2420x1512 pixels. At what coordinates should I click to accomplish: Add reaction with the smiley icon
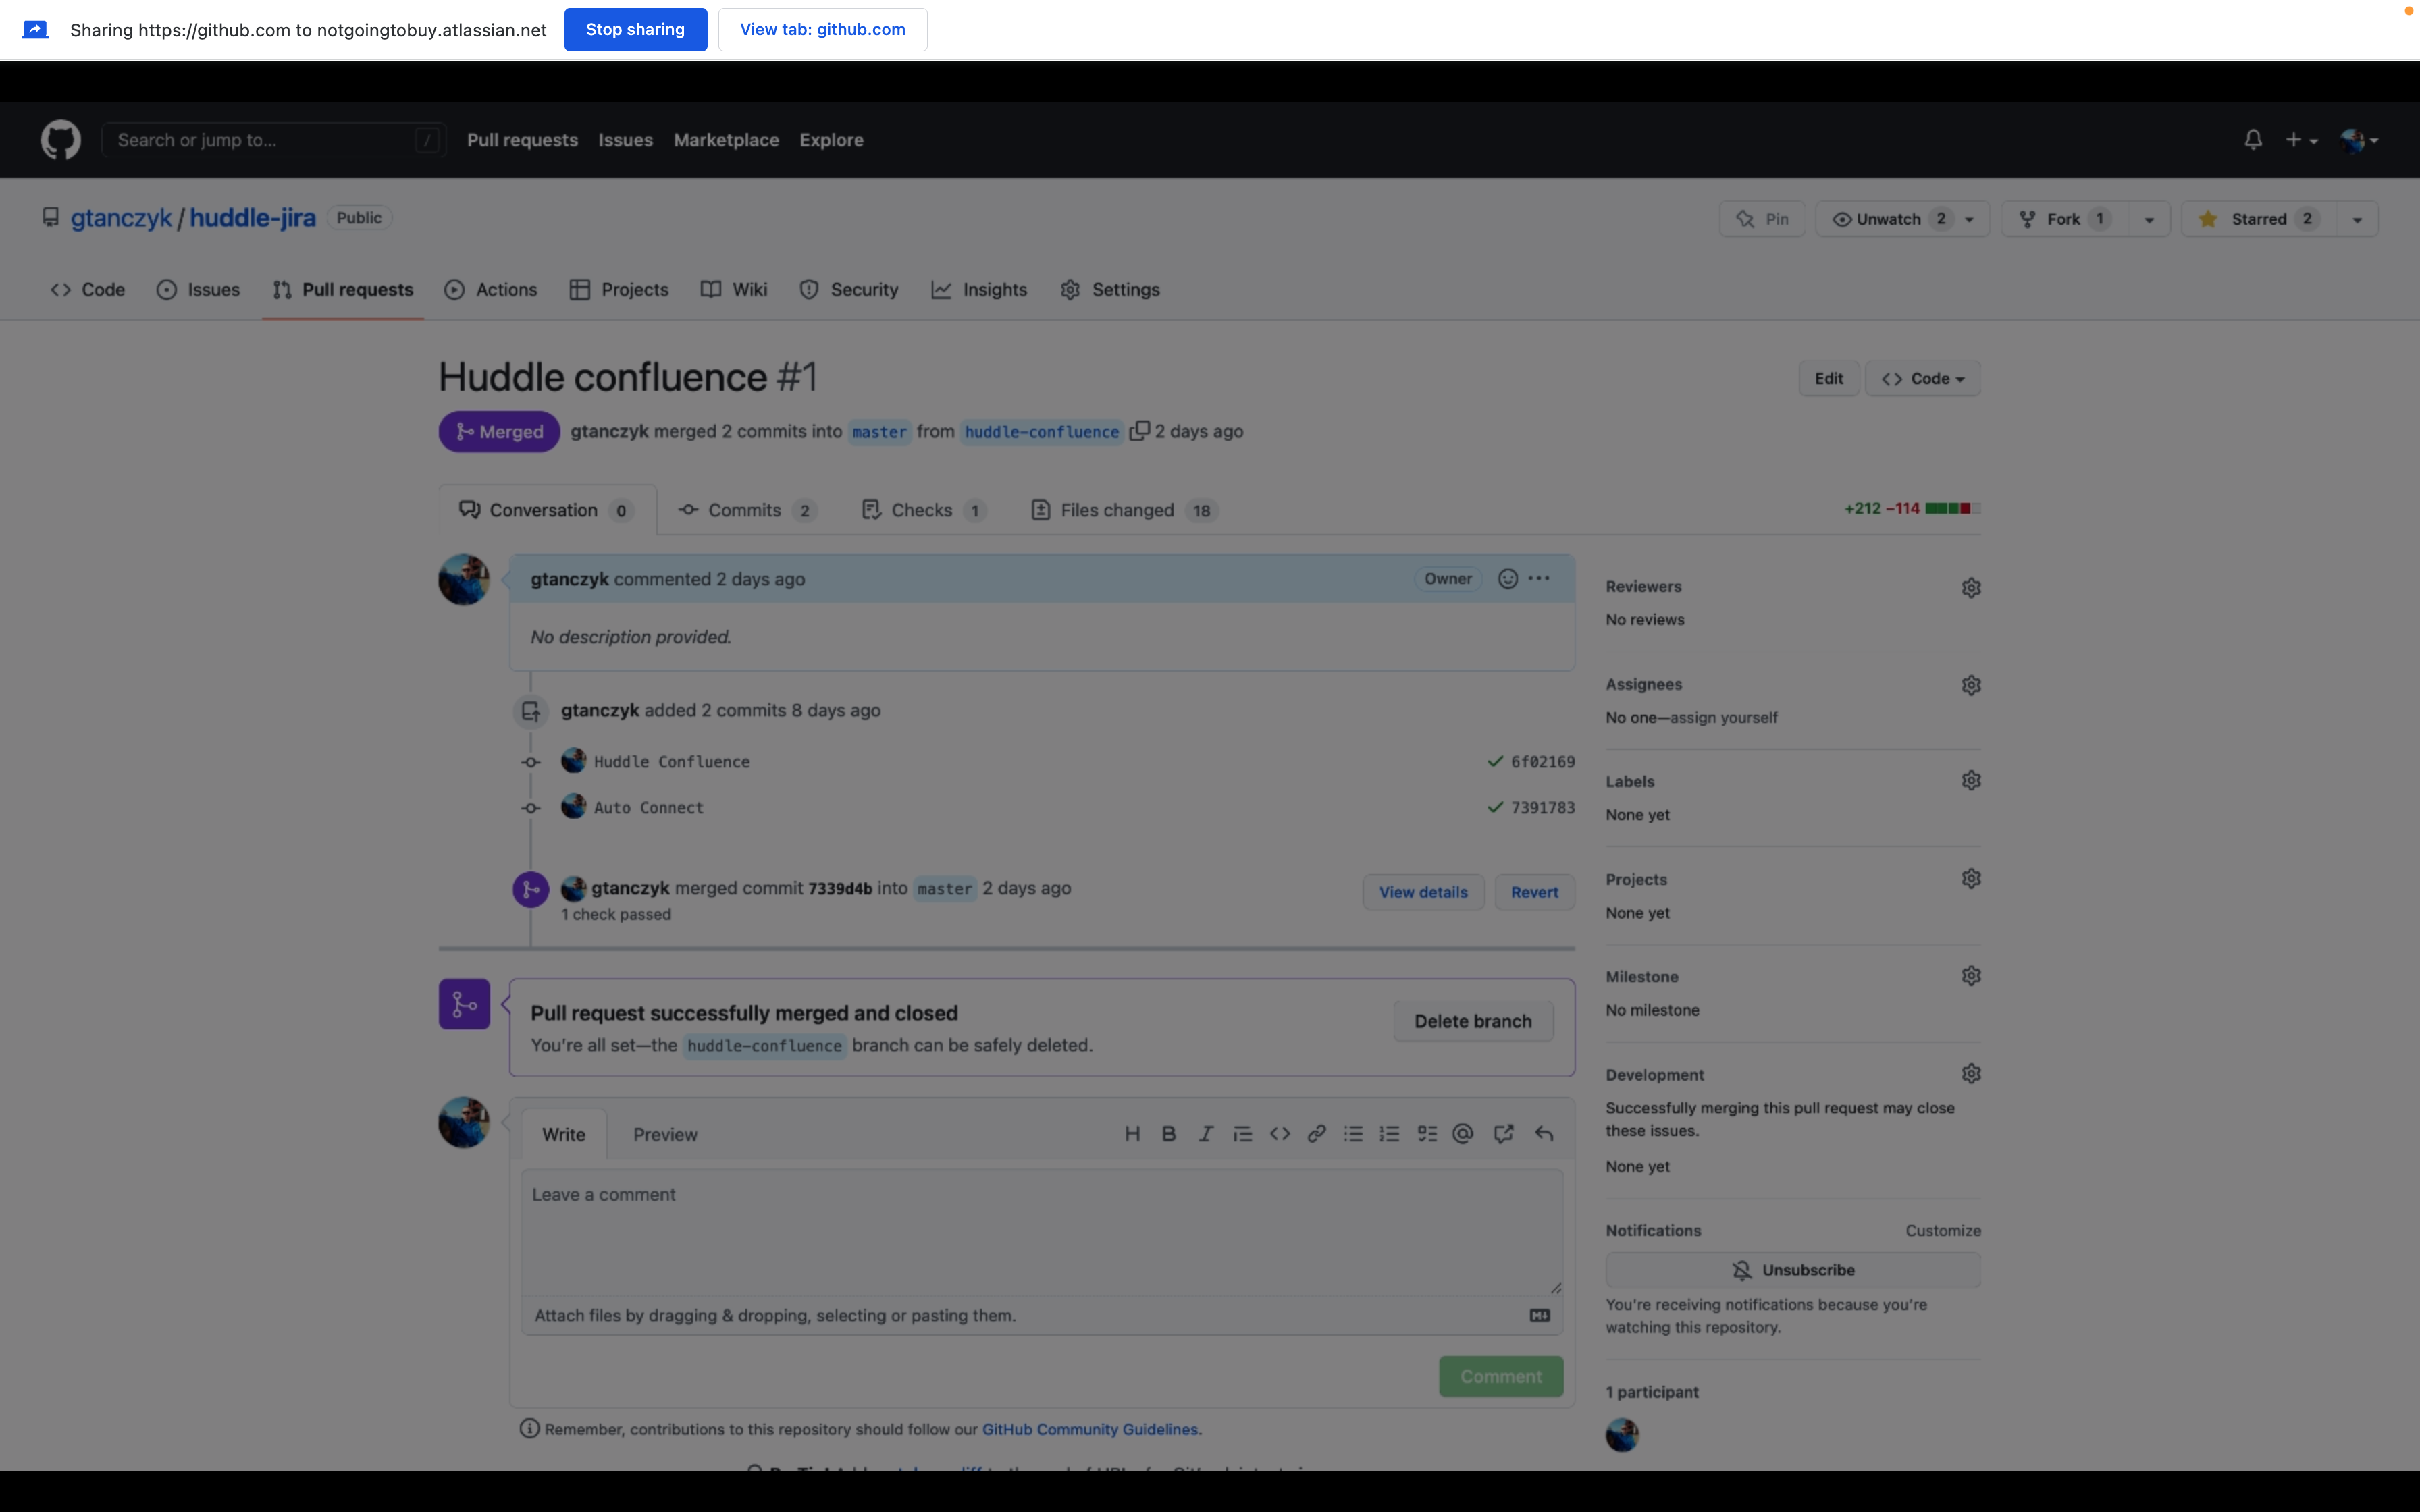pyautogui.click(x=1507, y=579)
